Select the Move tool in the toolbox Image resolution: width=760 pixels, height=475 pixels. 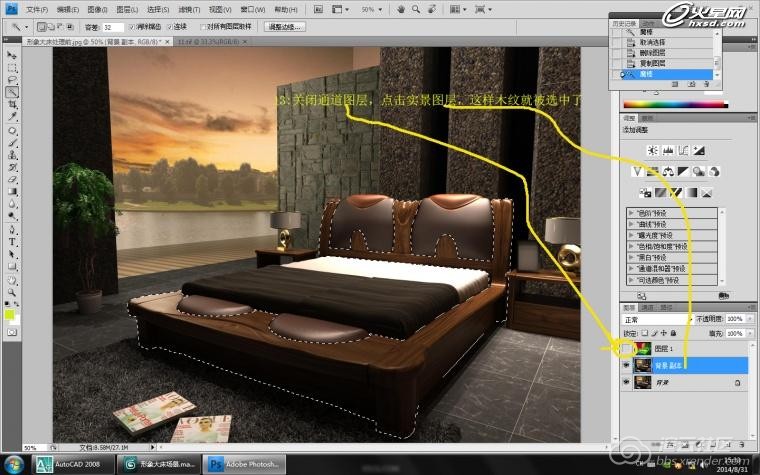(12, 55)
